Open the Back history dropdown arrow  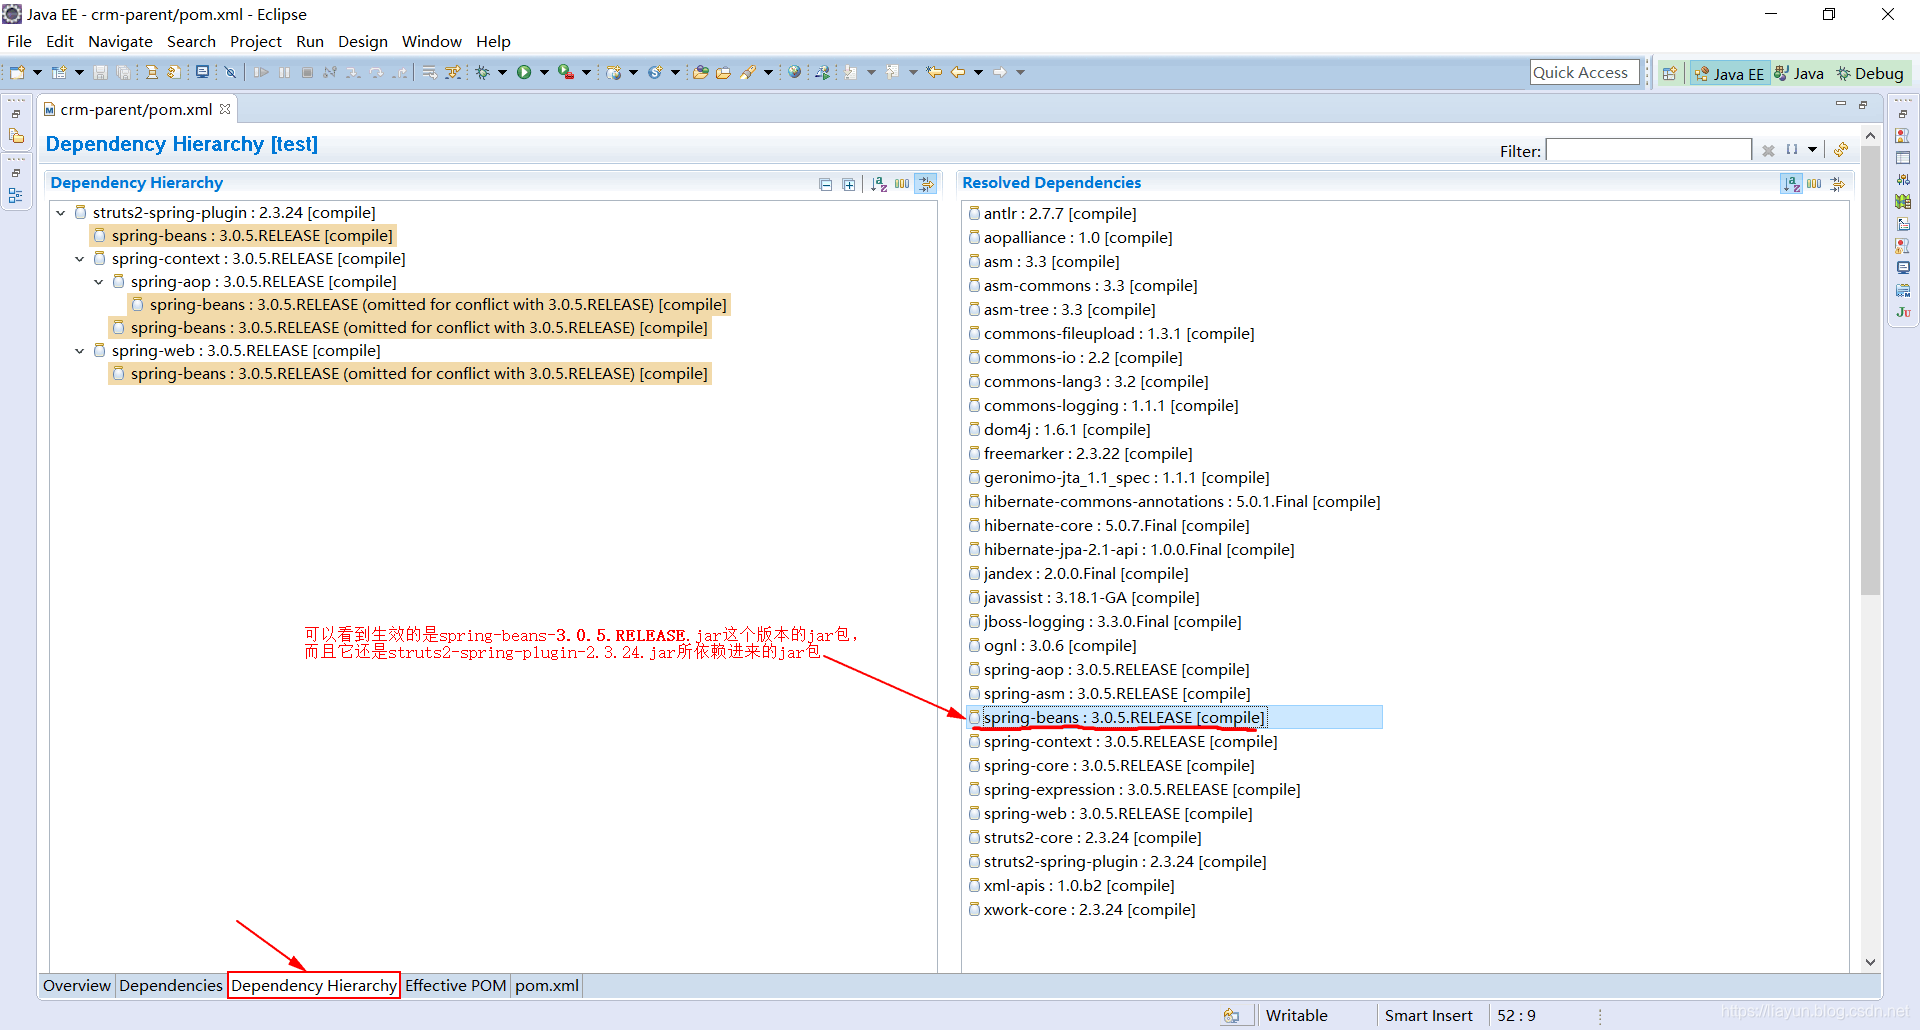tap(978, 72)
